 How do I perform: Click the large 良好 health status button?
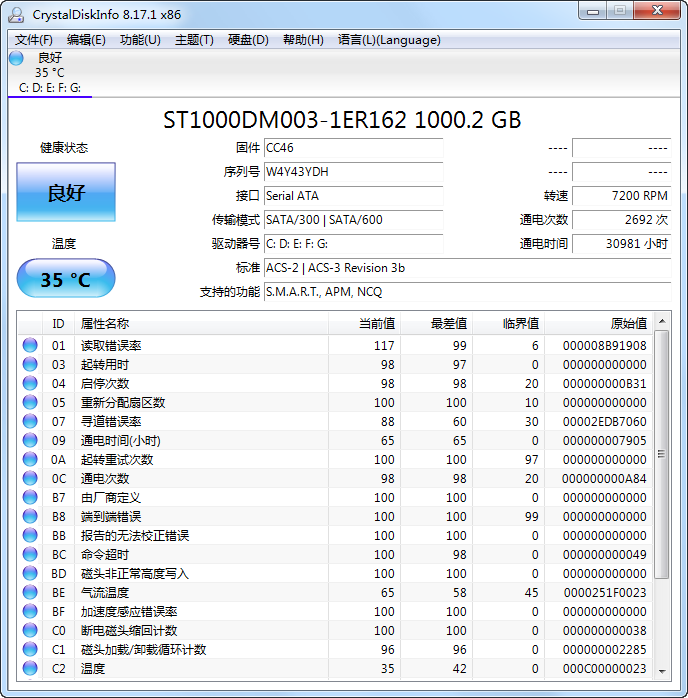point(66,192)
